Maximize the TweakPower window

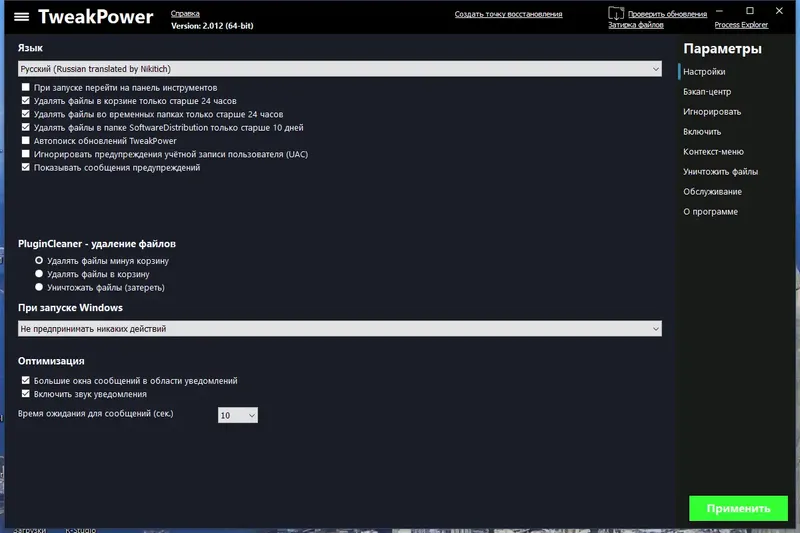[x=749, y=10]
